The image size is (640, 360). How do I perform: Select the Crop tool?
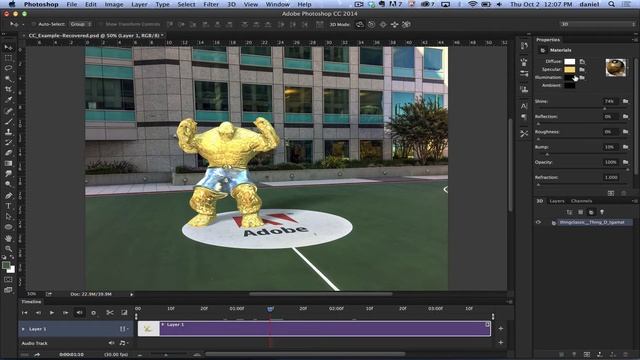(x=8, y=89)
